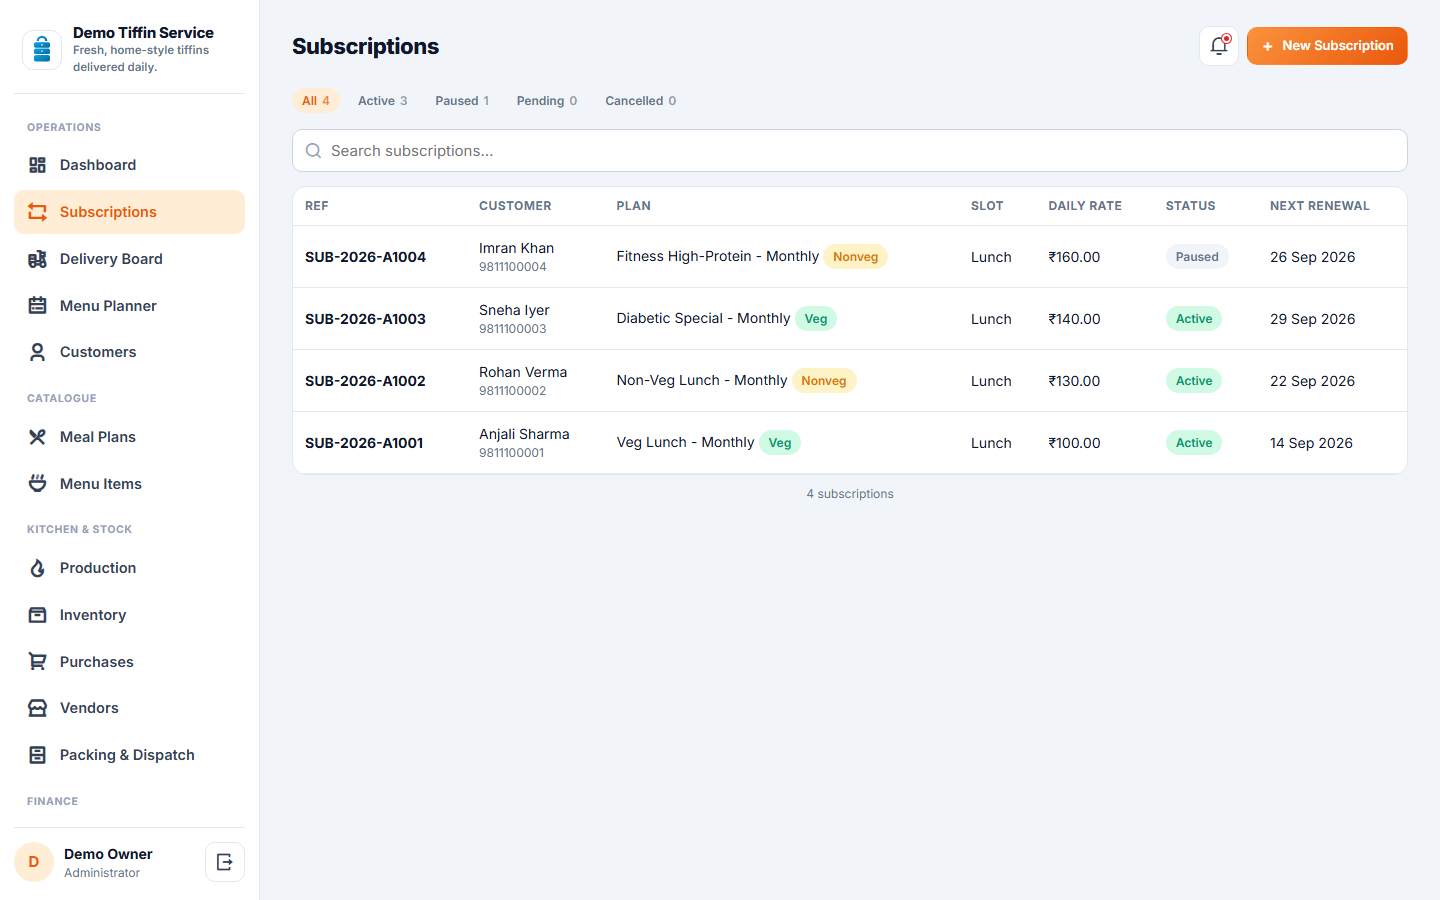1440x900 pixels.
Task: Click the Demo Owner avatar
Action: tap(34, 862)
